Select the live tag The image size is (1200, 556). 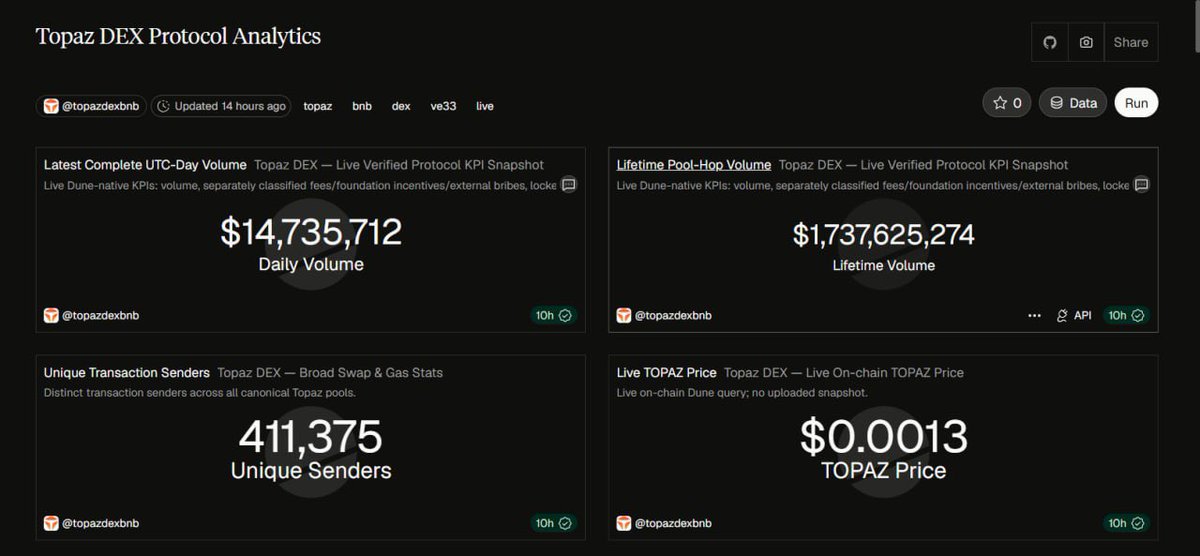pyautogui.click(x=485, y=106)
